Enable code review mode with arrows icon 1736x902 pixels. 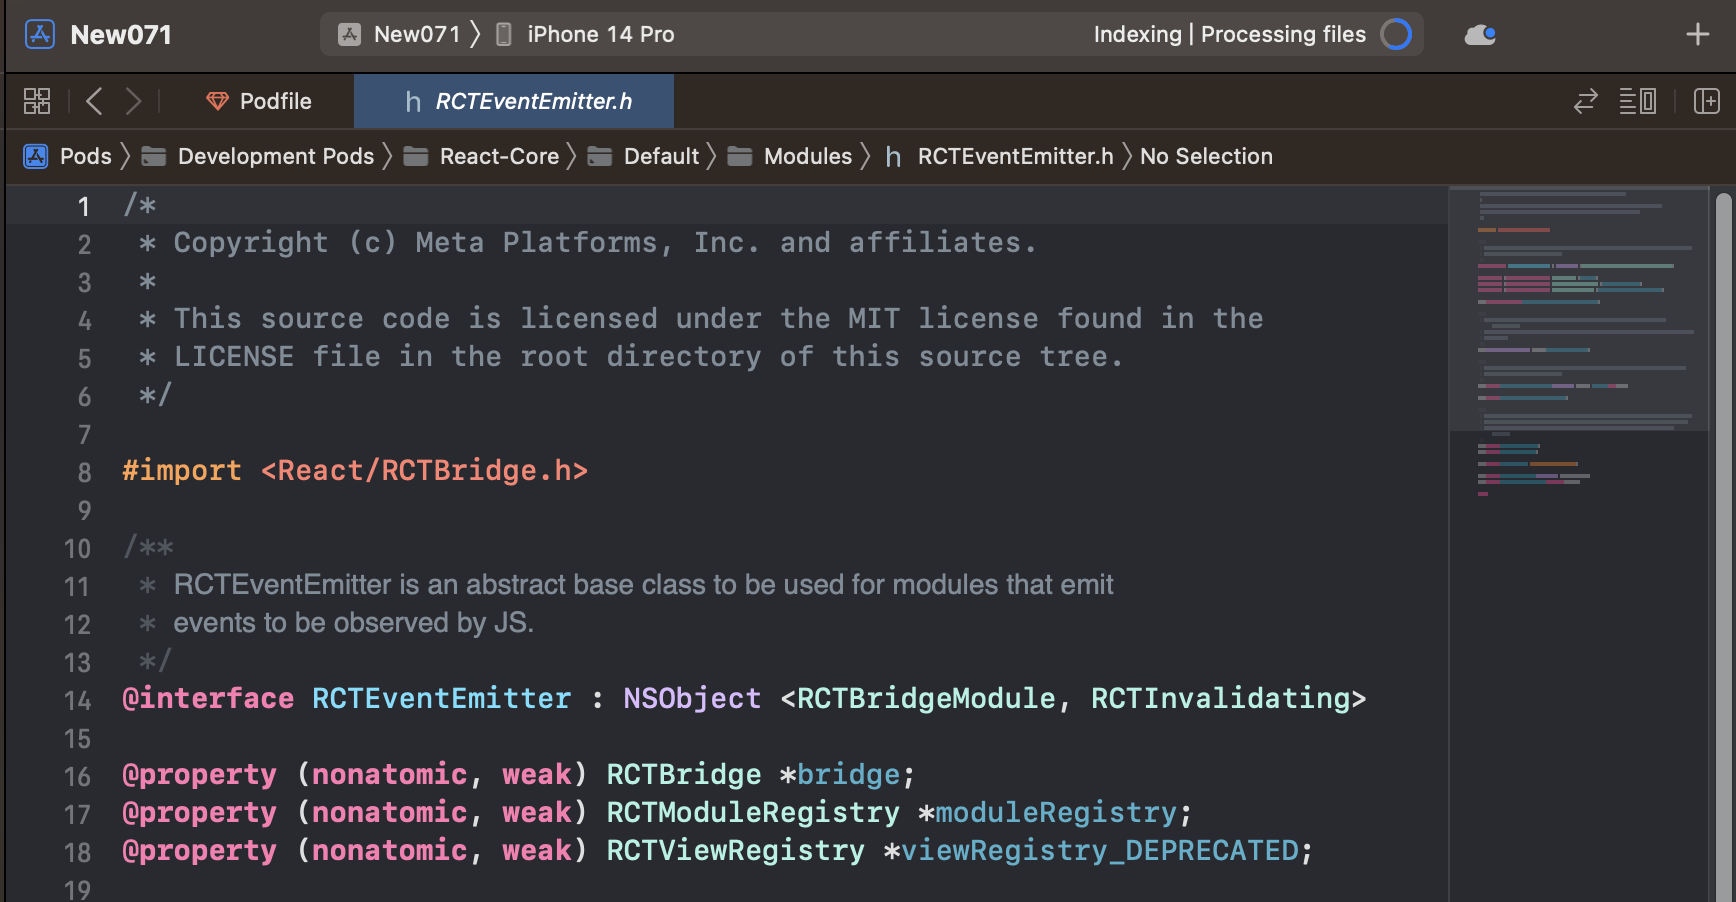[1585, 100]
